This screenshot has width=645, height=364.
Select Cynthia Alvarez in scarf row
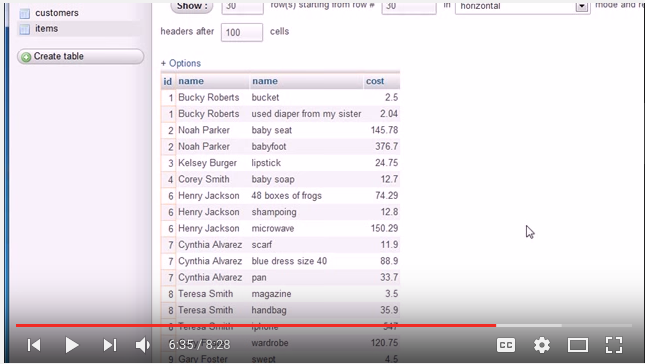point(210,245)
